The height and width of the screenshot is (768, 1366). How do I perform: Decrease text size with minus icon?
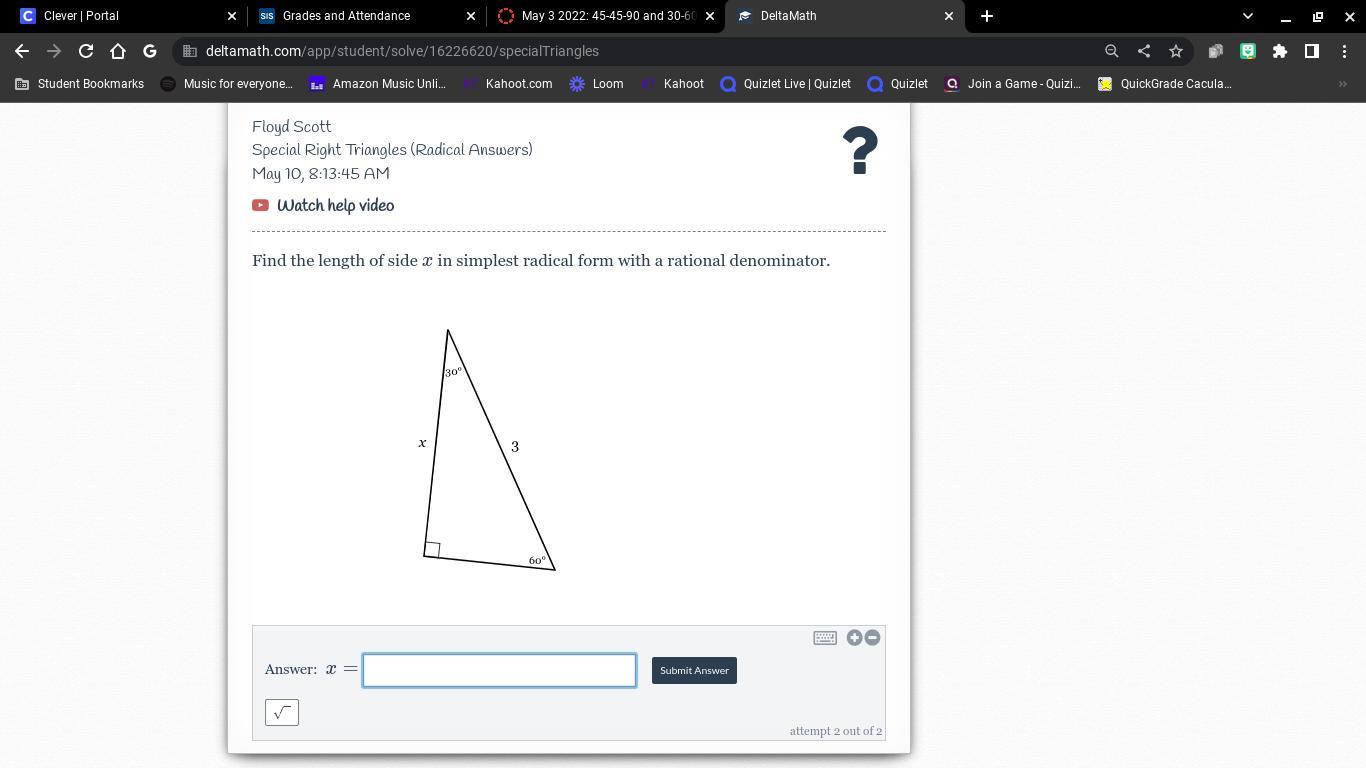pyautogui.click(x=872, y=638)
